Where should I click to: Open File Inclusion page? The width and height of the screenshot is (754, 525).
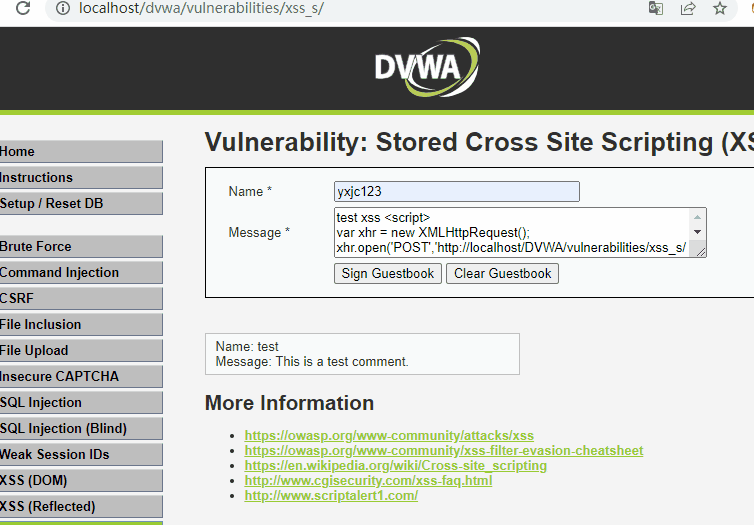[x=81, y=324]
